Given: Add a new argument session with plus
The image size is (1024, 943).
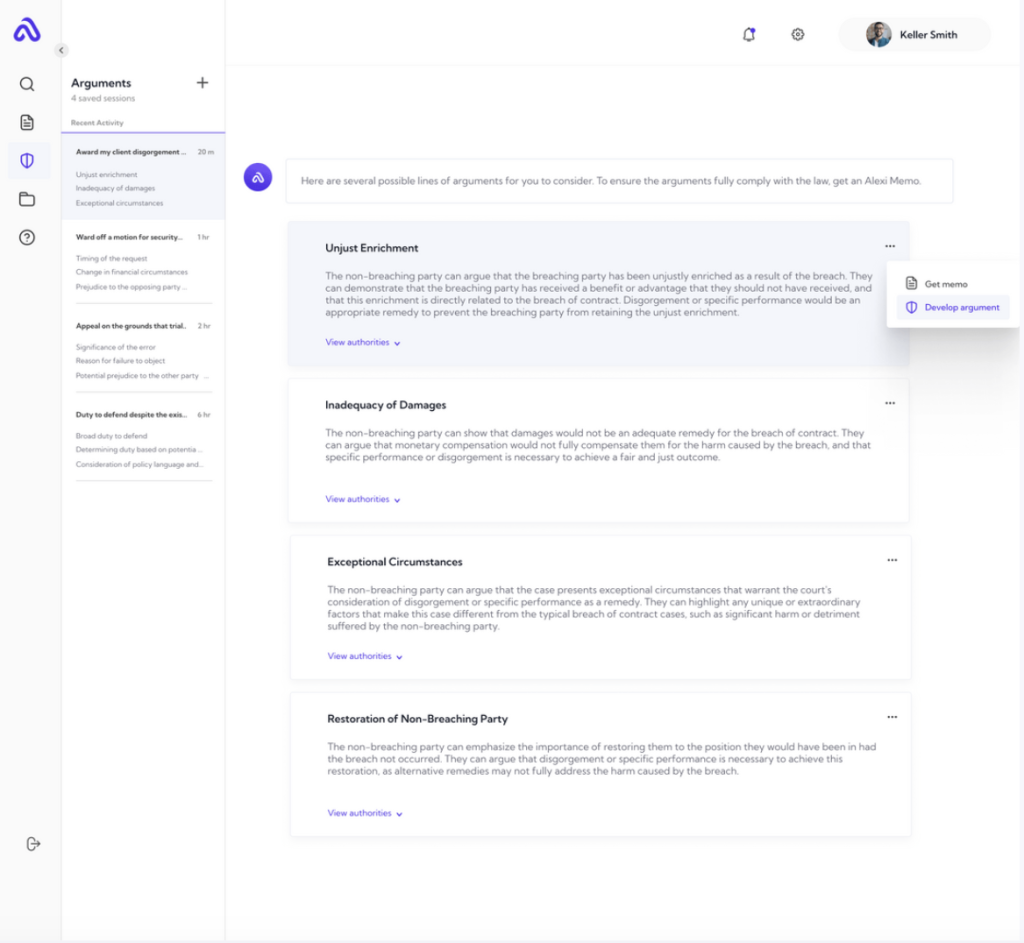Looking at the screenshot, I should click(202, 83).
